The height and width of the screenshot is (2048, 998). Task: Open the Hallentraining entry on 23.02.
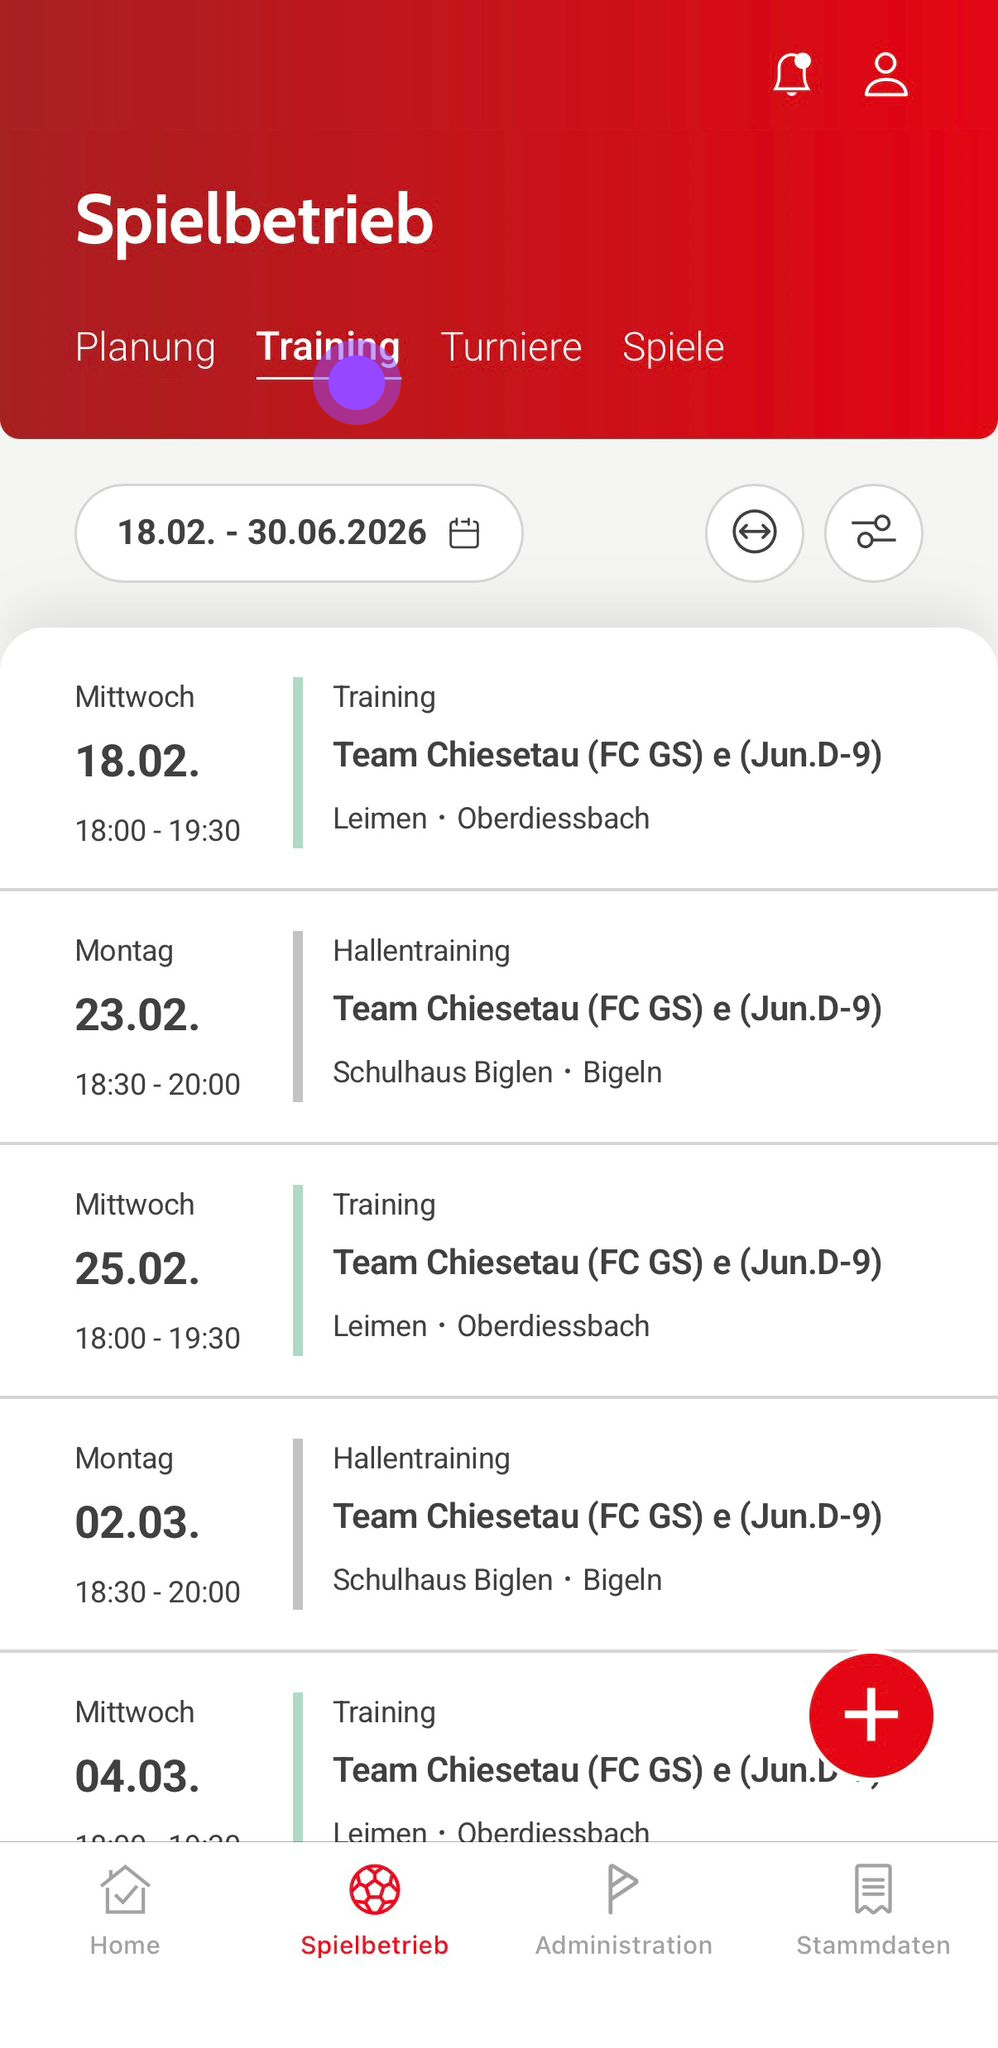click(606, 1010)
